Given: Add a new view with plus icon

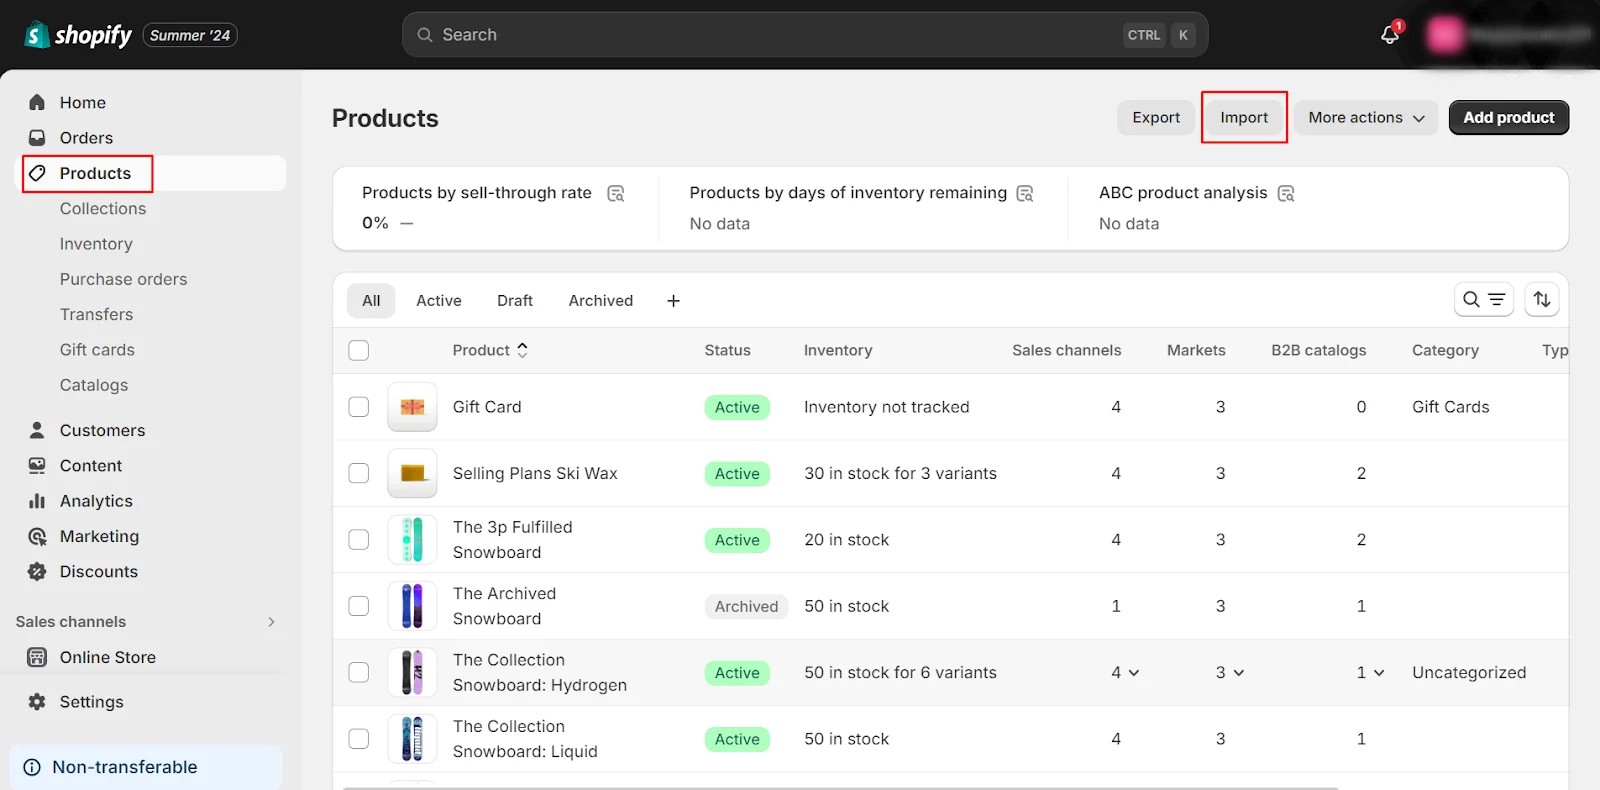Looking at the screenshot, I should 674,301.
